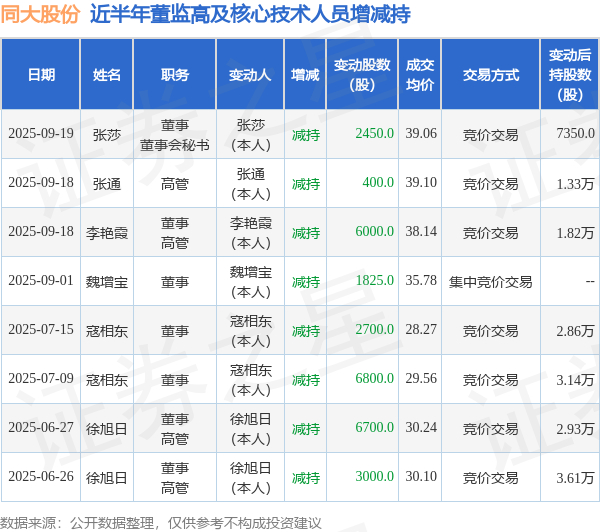600x532 pixels.
Task: Click the share count 6800.0
Action: (374, 379)
